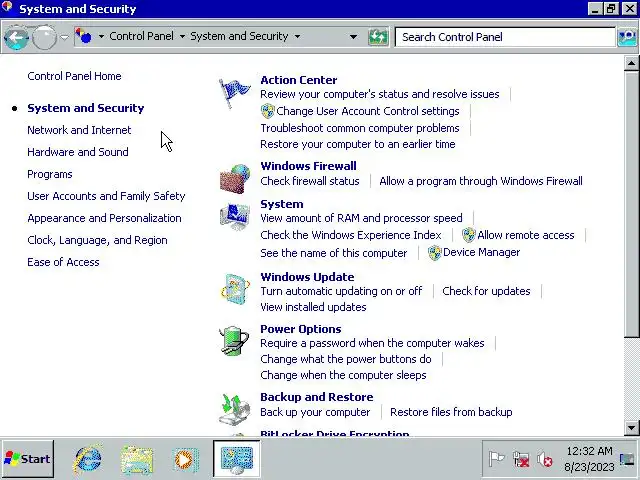Click the scrollbar up arrow
The width and height of the screenshot is (640, 480).
pos(631,63)
